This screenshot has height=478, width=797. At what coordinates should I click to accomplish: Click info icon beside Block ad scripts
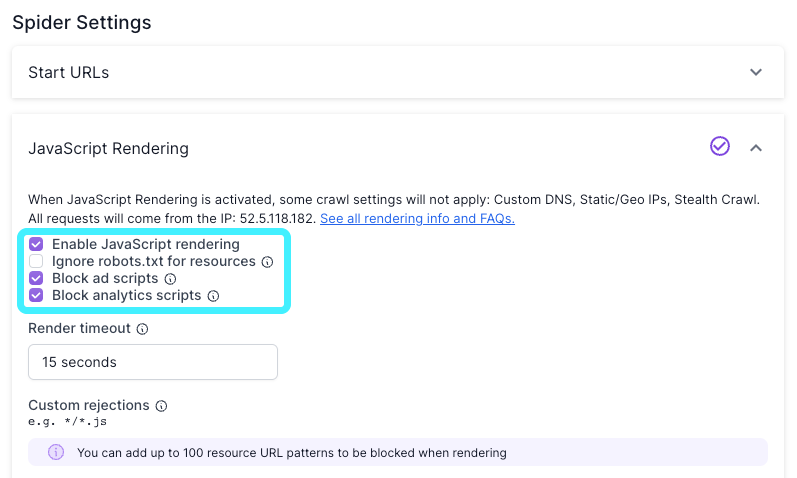point(170,279)
